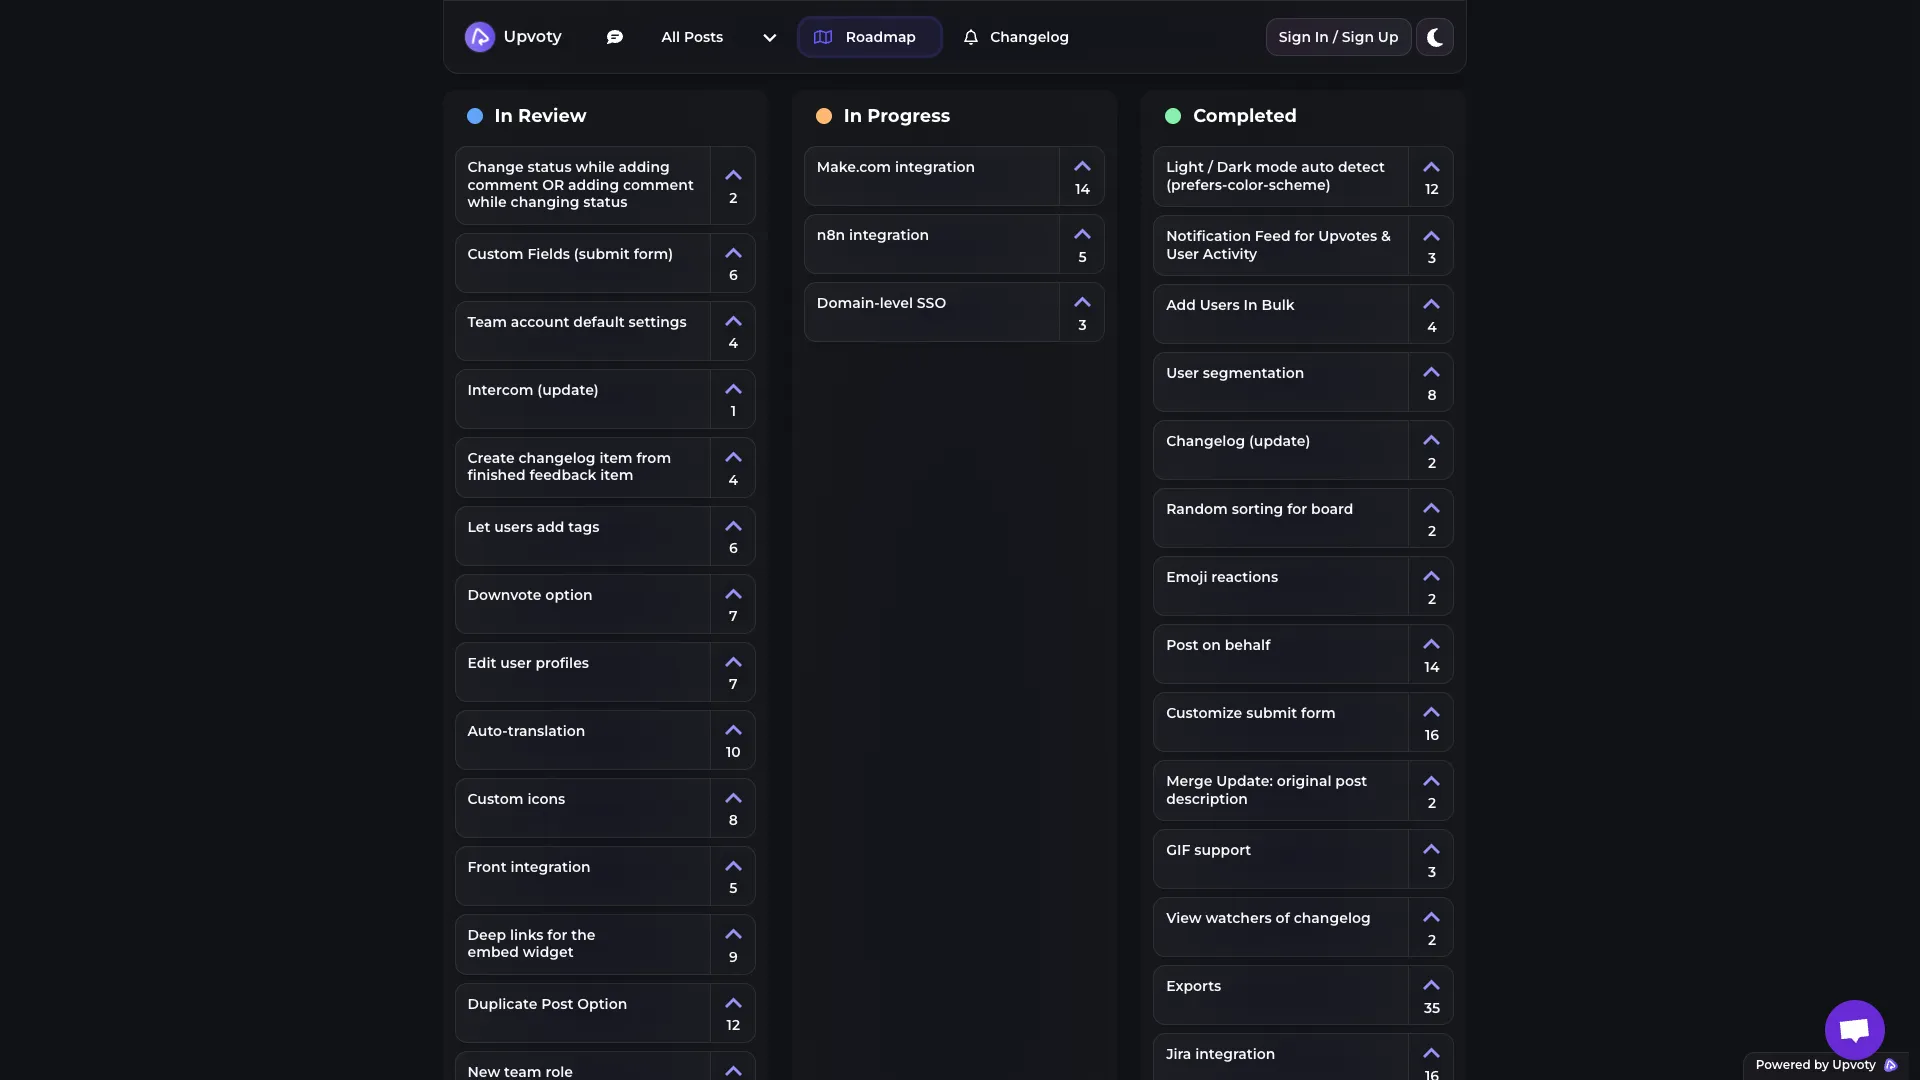Toggle dark mode with the moon switch

click(1434, 37)
